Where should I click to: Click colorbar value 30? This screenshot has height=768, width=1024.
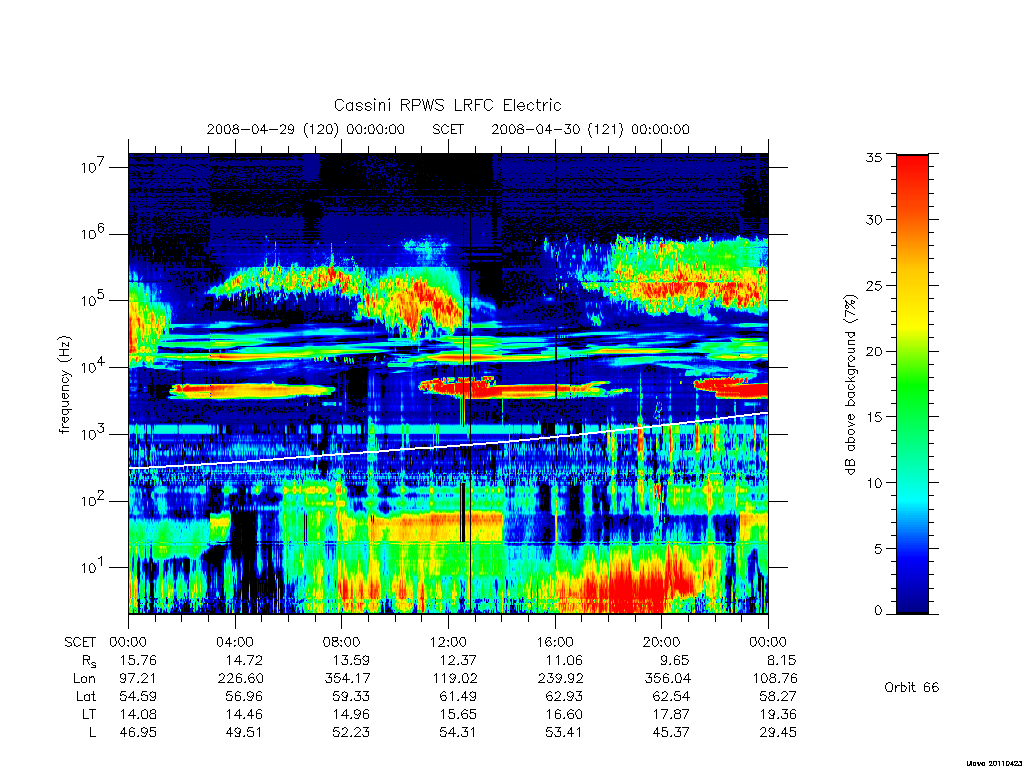click(874, 219)
